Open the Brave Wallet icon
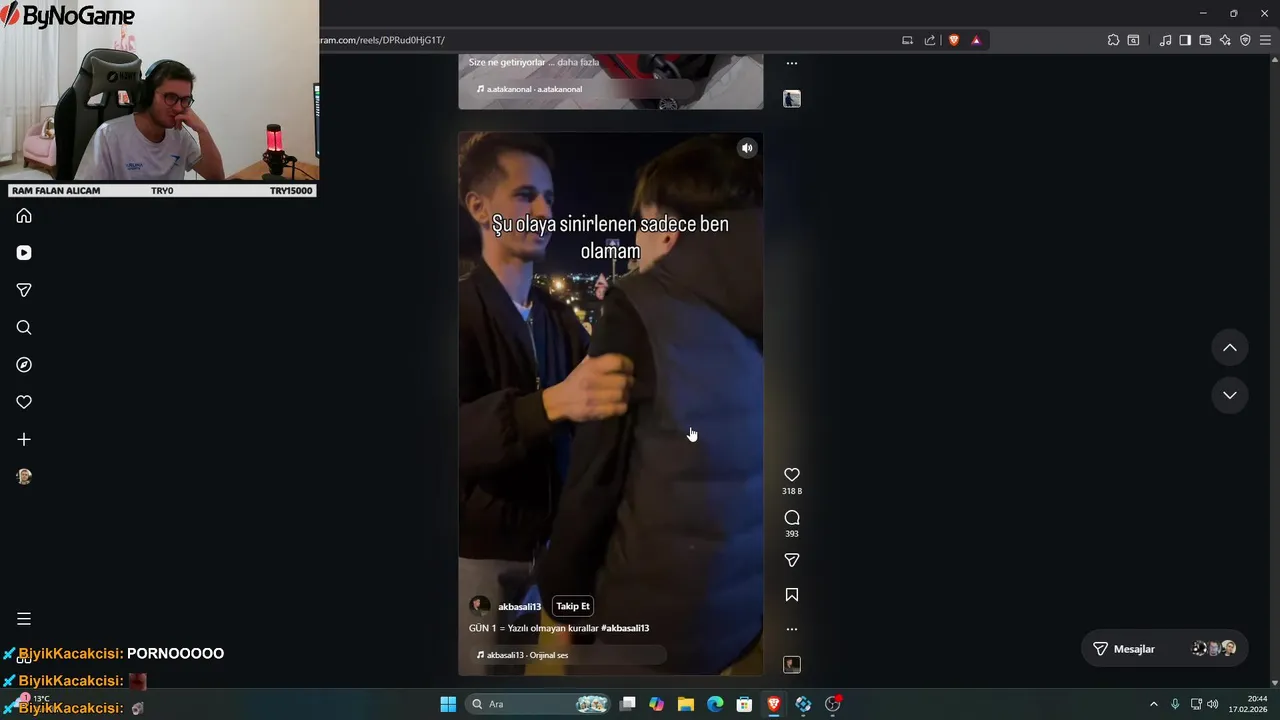This screenshot has width=1280, height=720. tap(1205, 40)
